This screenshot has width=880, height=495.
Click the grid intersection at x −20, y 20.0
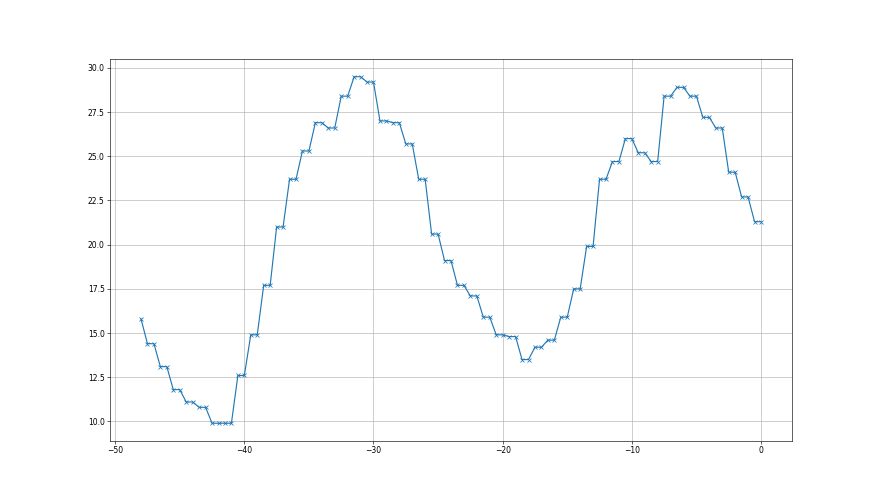pyautogui.click(x=502, y=245)
